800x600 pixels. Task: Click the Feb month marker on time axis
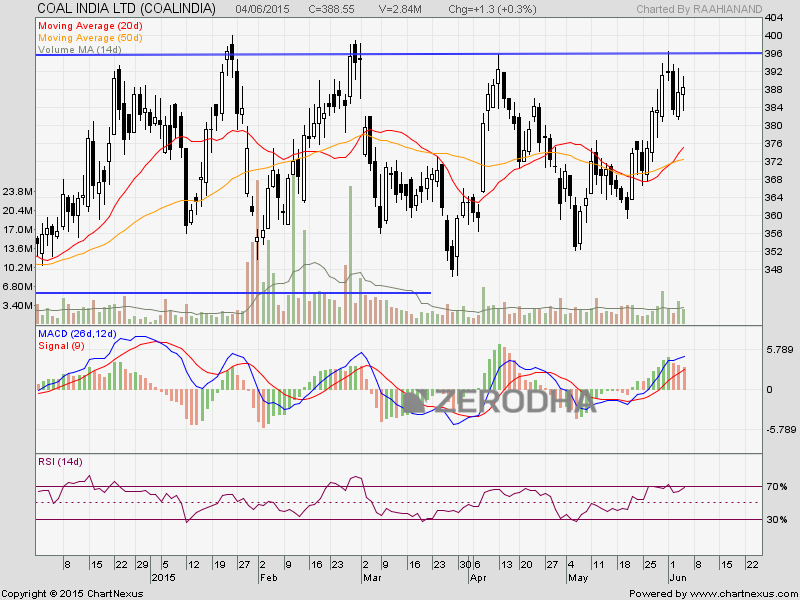point(268,578)
